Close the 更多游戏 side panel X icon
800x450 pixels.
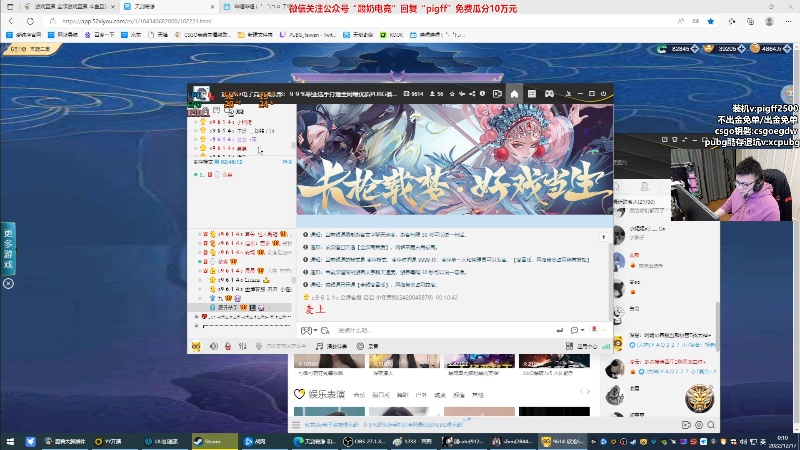8,284
